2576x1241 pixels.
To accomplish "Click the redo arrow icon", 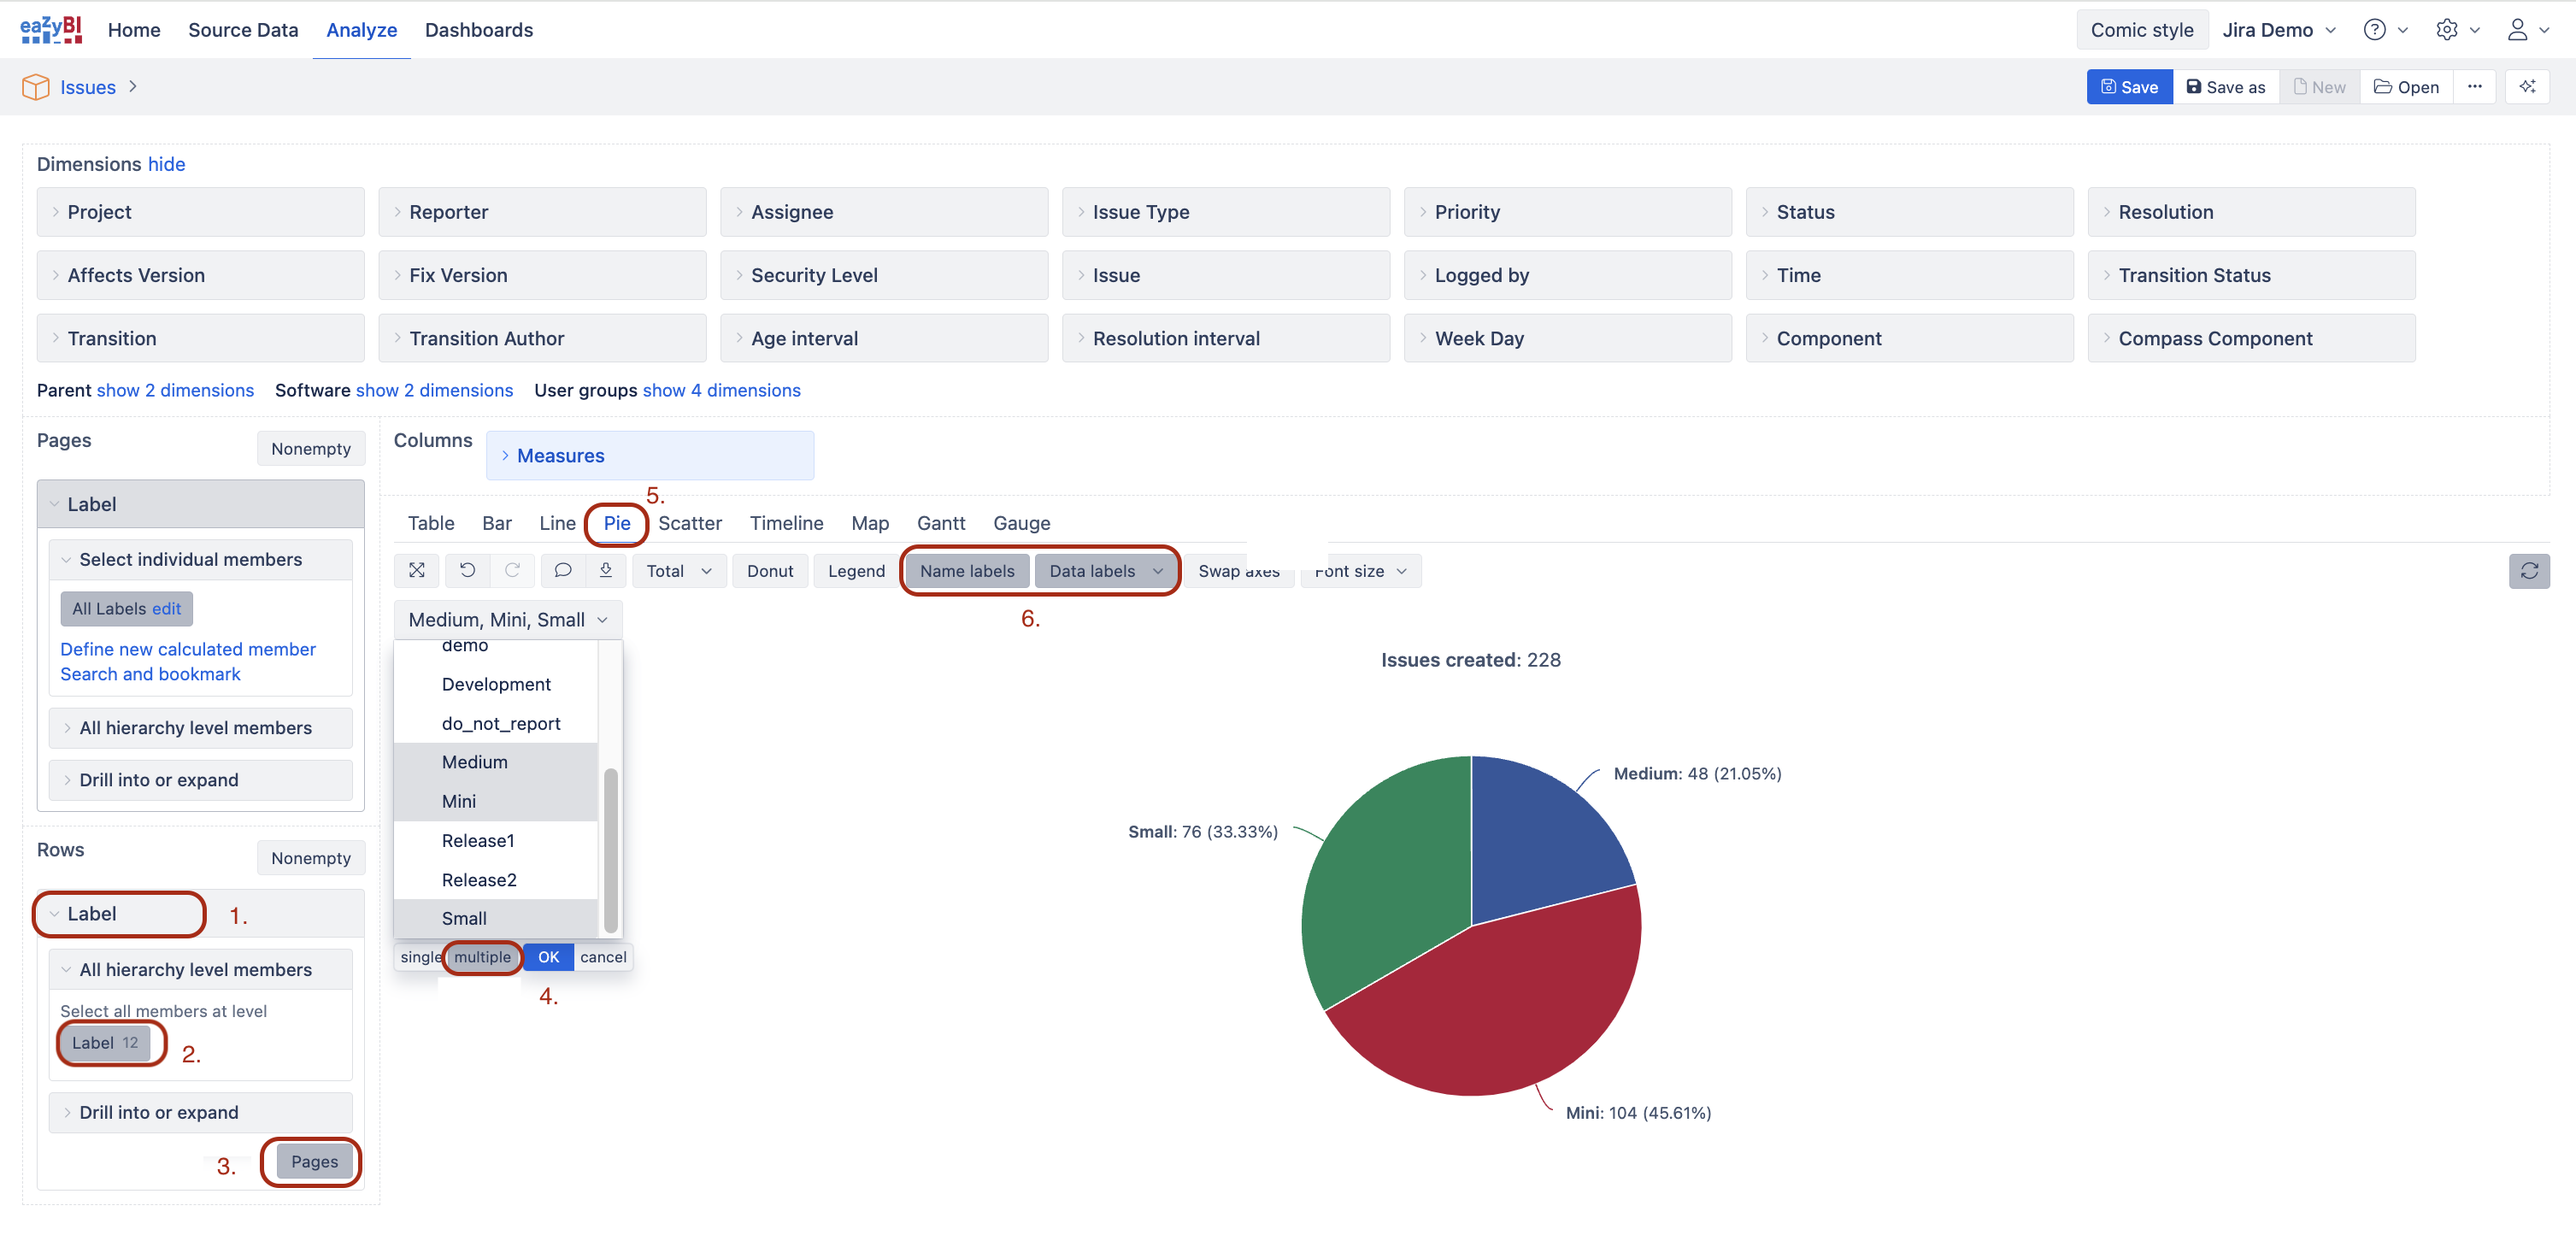I will tap(512, 570).
